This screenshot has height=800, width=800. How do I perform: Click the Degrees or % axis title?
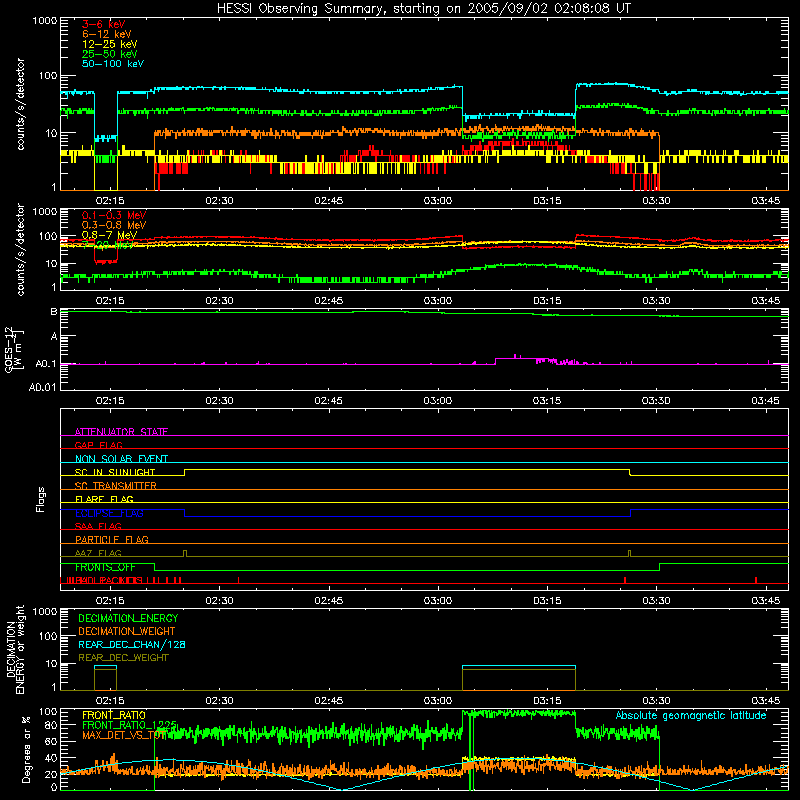[26, 749]
